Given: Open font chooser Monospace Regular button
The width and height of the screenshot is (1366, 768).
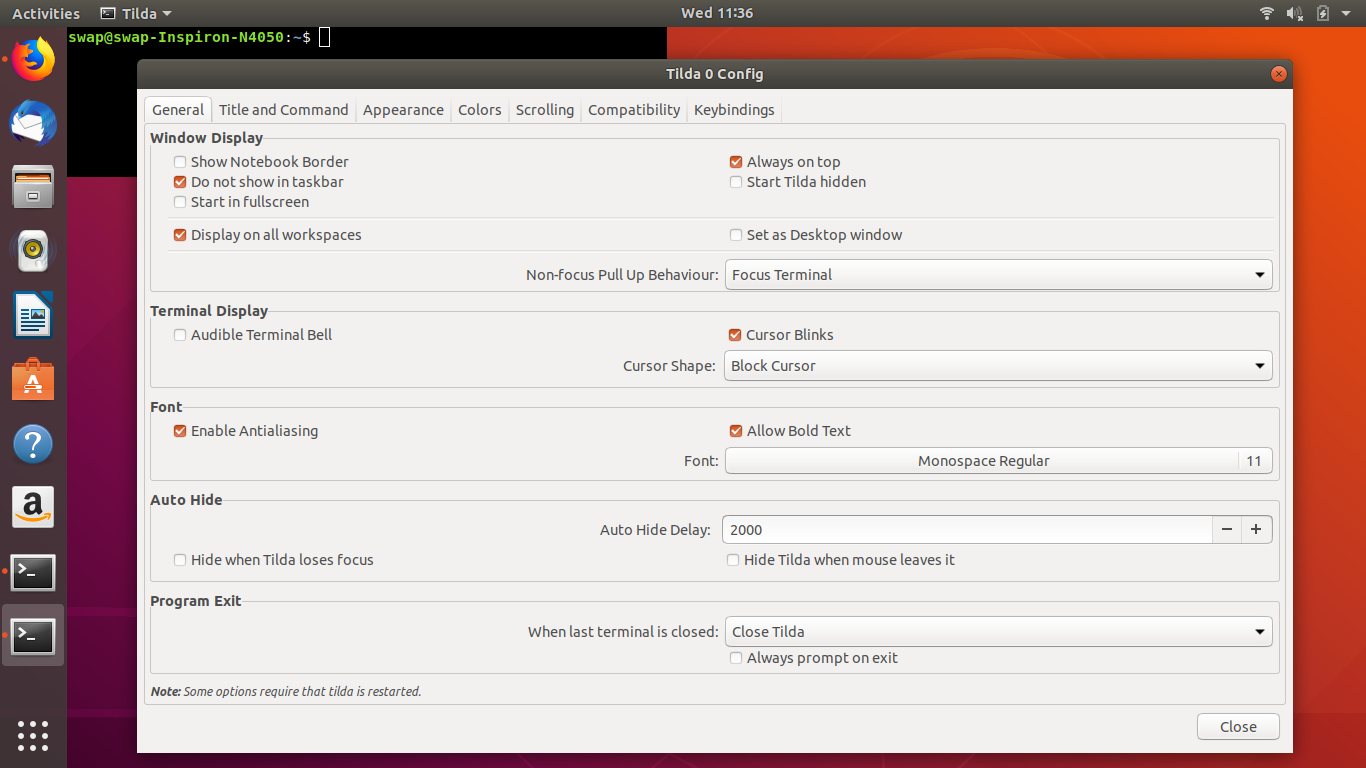Looking at the screenshot, I should pyautogui.click(x=998, y=461).
